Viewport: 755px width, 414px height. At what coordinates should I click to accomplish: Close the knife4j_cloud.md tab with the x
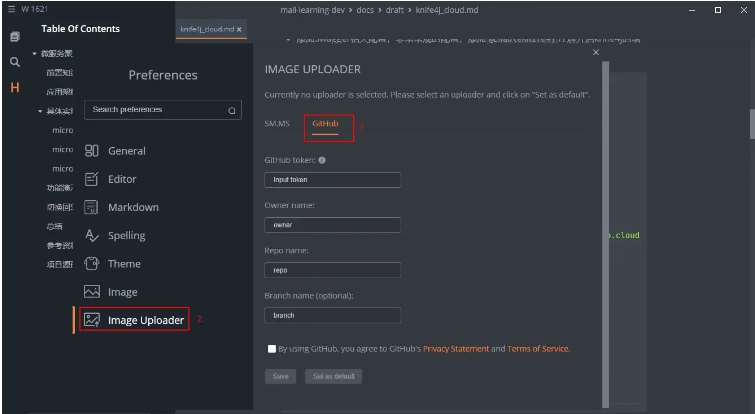pyautogui.click(x=239, y=29)
